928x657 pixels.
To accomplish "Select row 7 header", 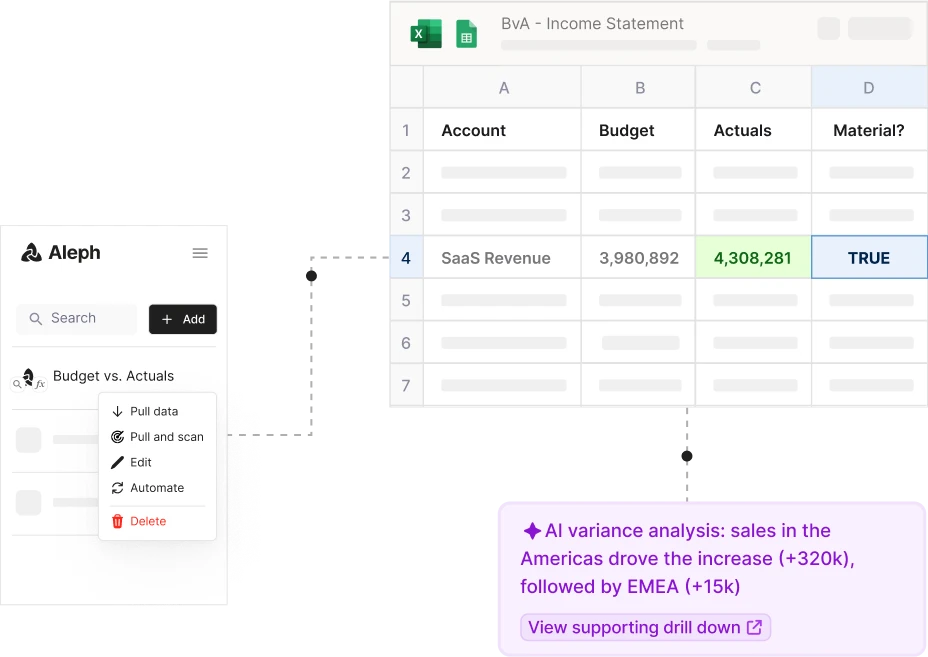I will pos(406,386).
